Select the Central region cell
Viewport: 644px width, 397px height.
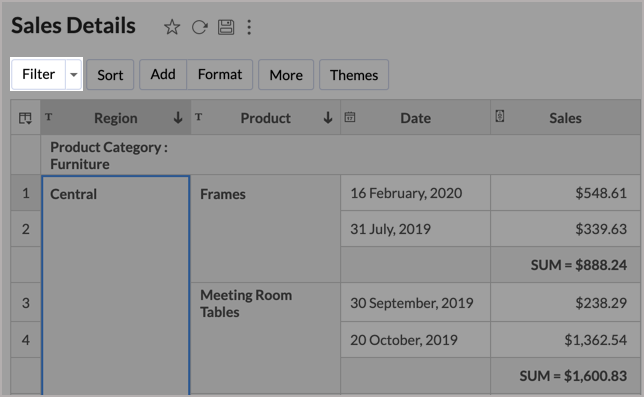[115, 285]
